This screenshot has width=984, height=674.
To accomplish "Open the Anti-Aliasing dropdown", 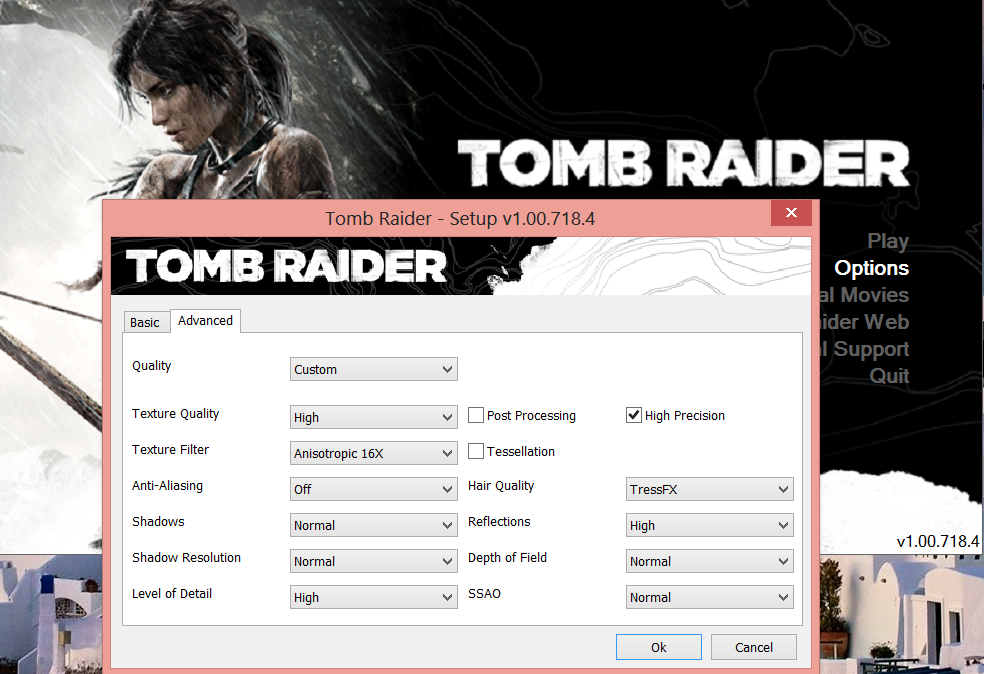I will [x=373, y=489].
